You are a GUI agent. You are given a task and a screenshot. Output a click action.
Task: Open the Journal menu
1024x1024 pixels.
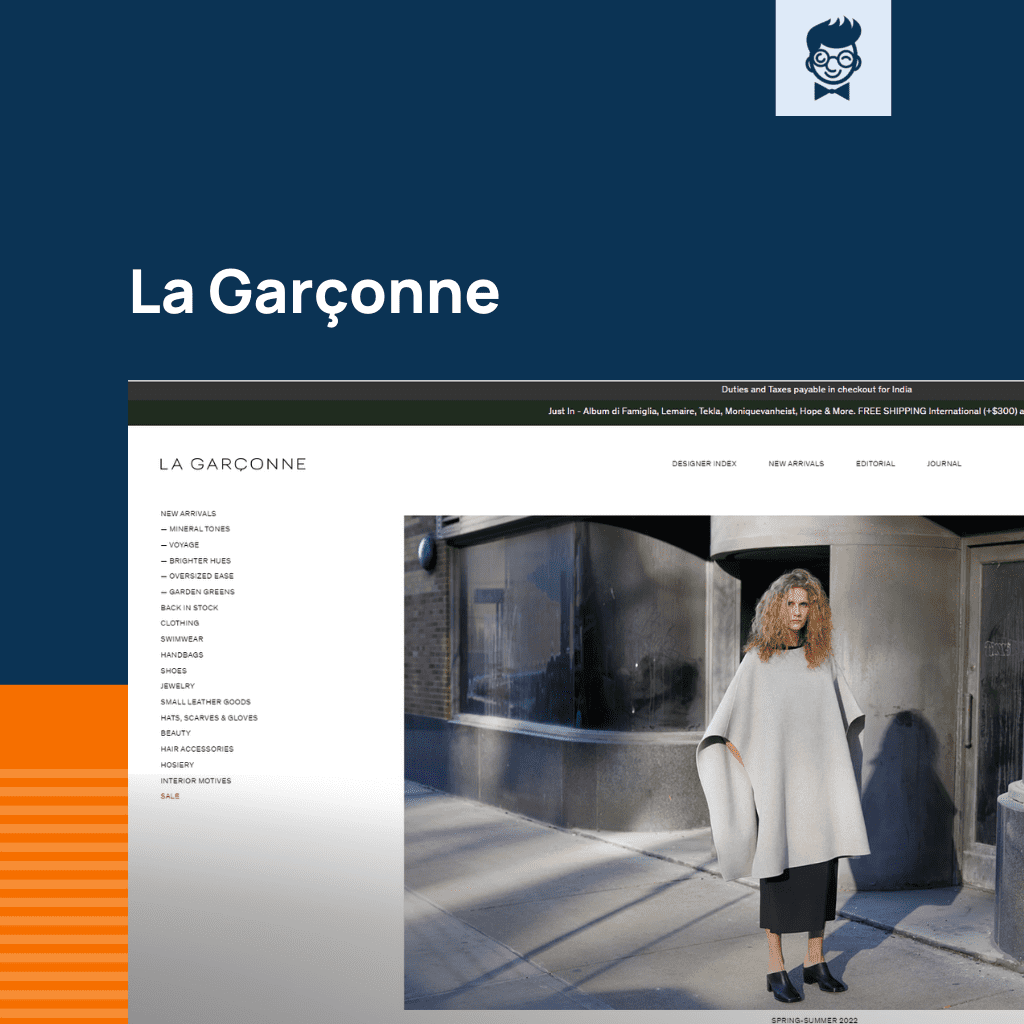tap(944, 464)
